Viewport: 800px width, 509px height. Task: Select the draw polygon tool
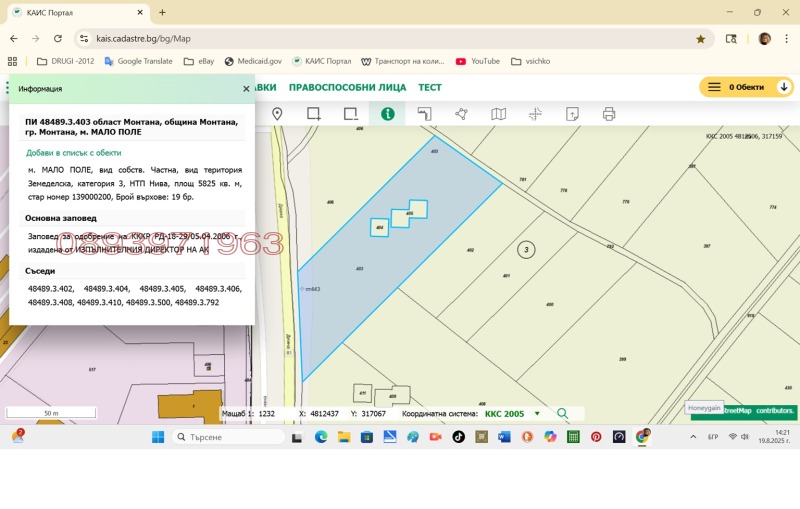461,114
